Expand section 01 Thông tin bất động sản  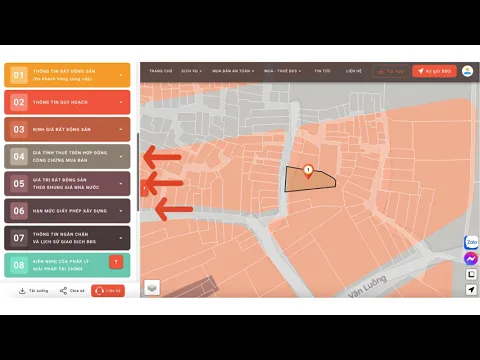pyautogui.click(x=67, y=75)
